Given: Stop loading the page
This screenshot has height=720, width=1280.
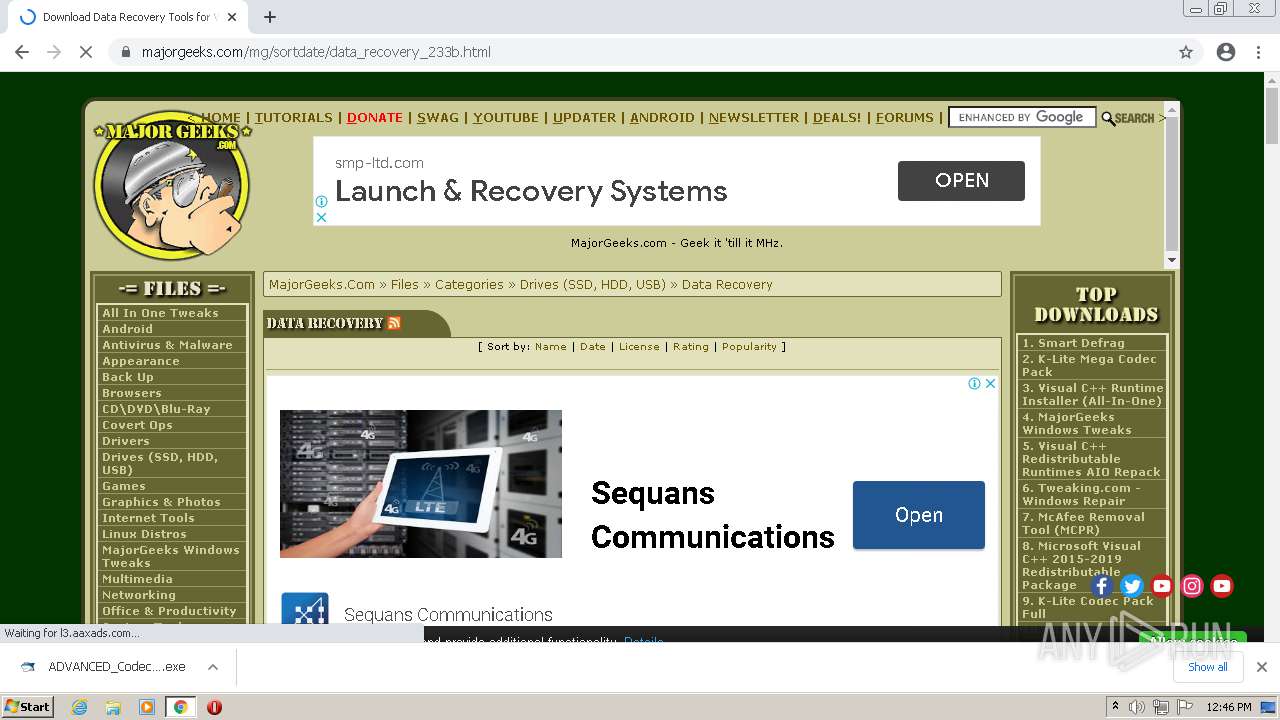Looking at the screenshot, I should 86,52.
